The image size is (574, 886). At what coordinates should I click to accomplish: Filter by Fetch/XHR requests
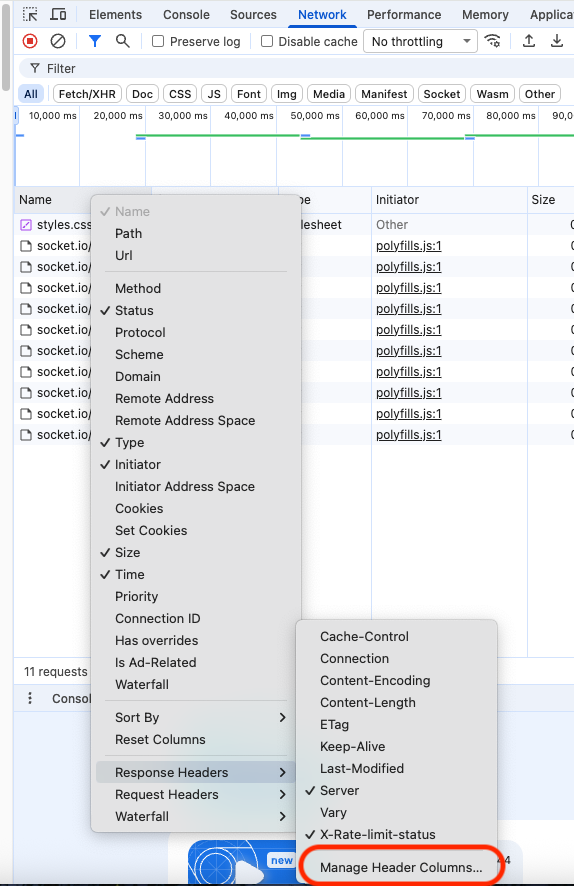[87, 94]
